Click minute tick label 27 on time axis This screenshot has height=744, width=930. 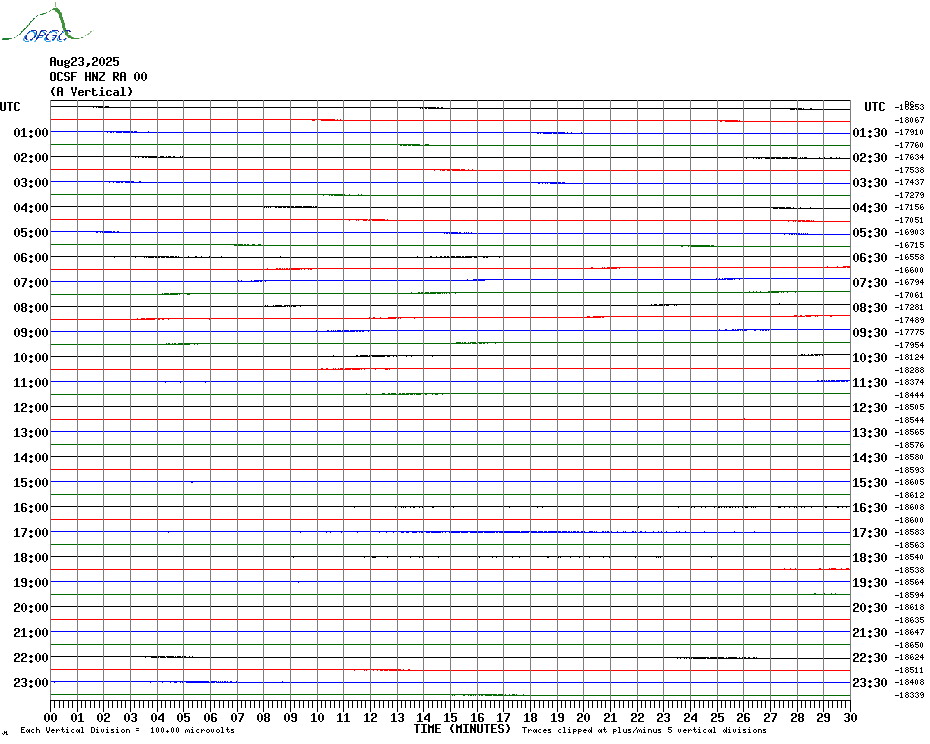[770, 718]
